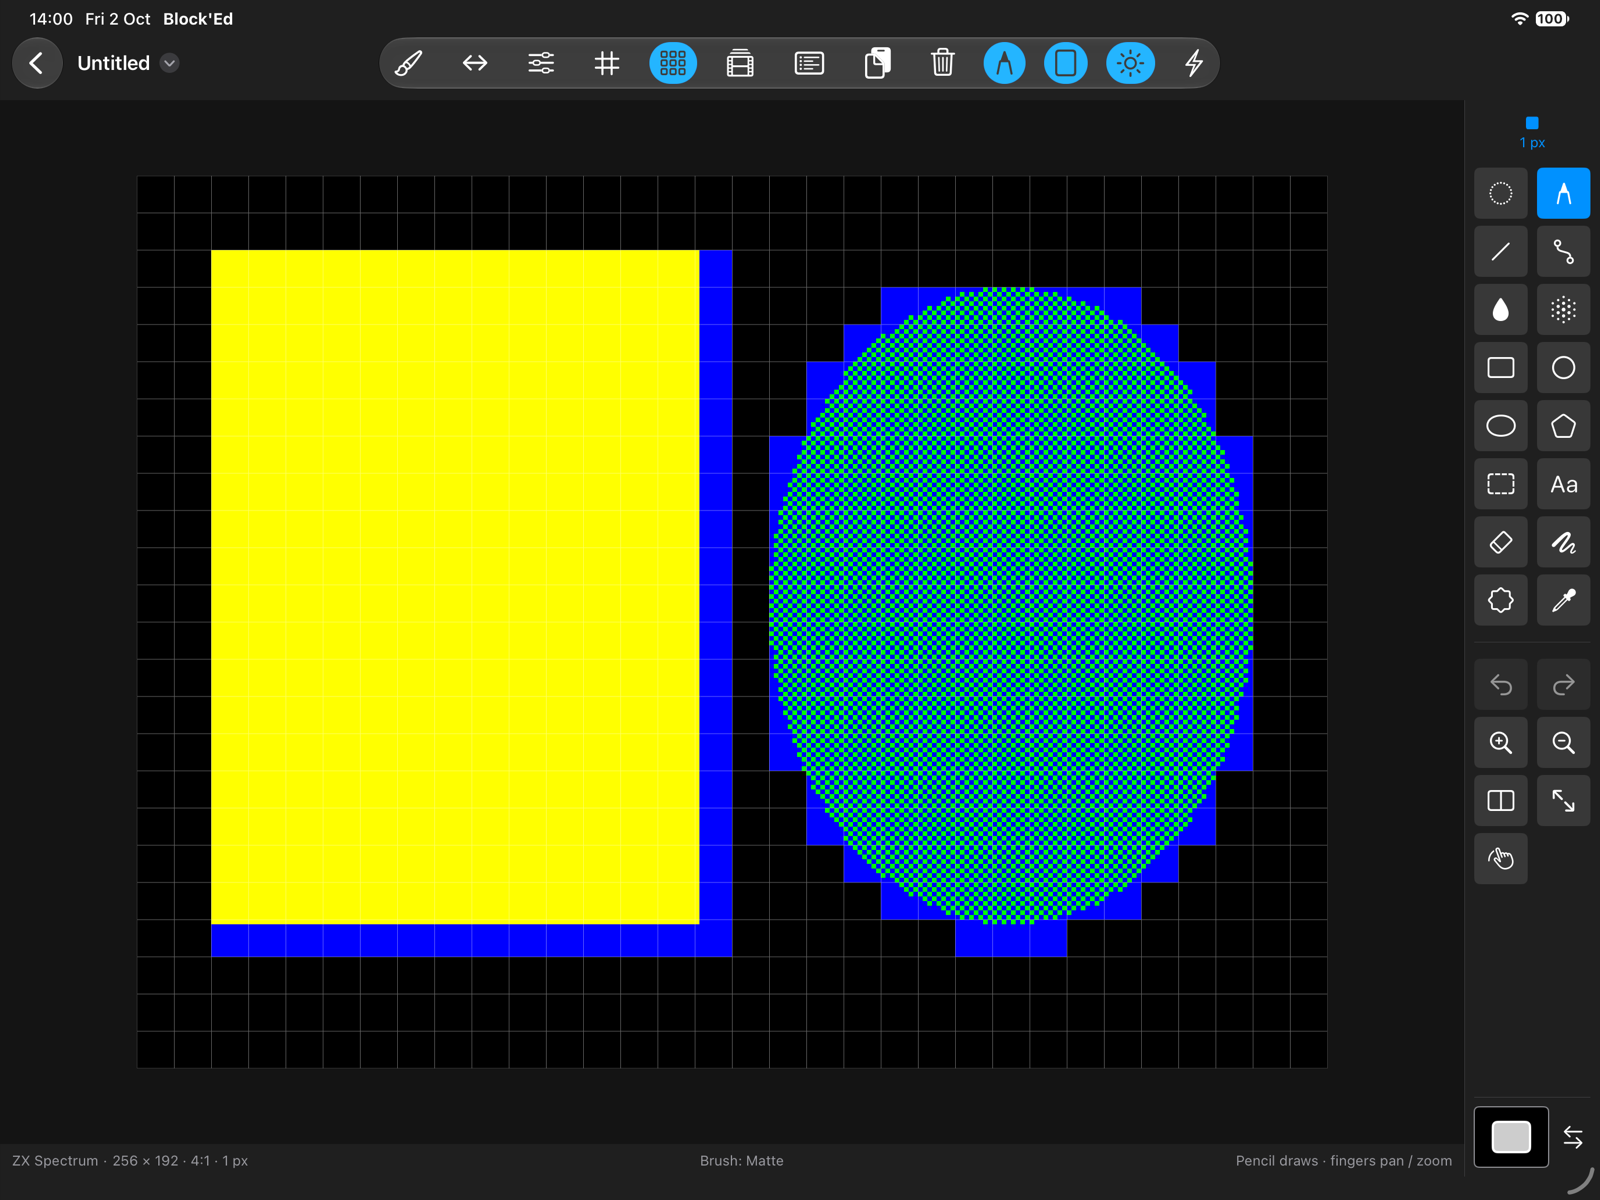1600x1200 pixels.
Task: Click the Redo arrow
Action: pyautogui.click(x=1563, y=684)
